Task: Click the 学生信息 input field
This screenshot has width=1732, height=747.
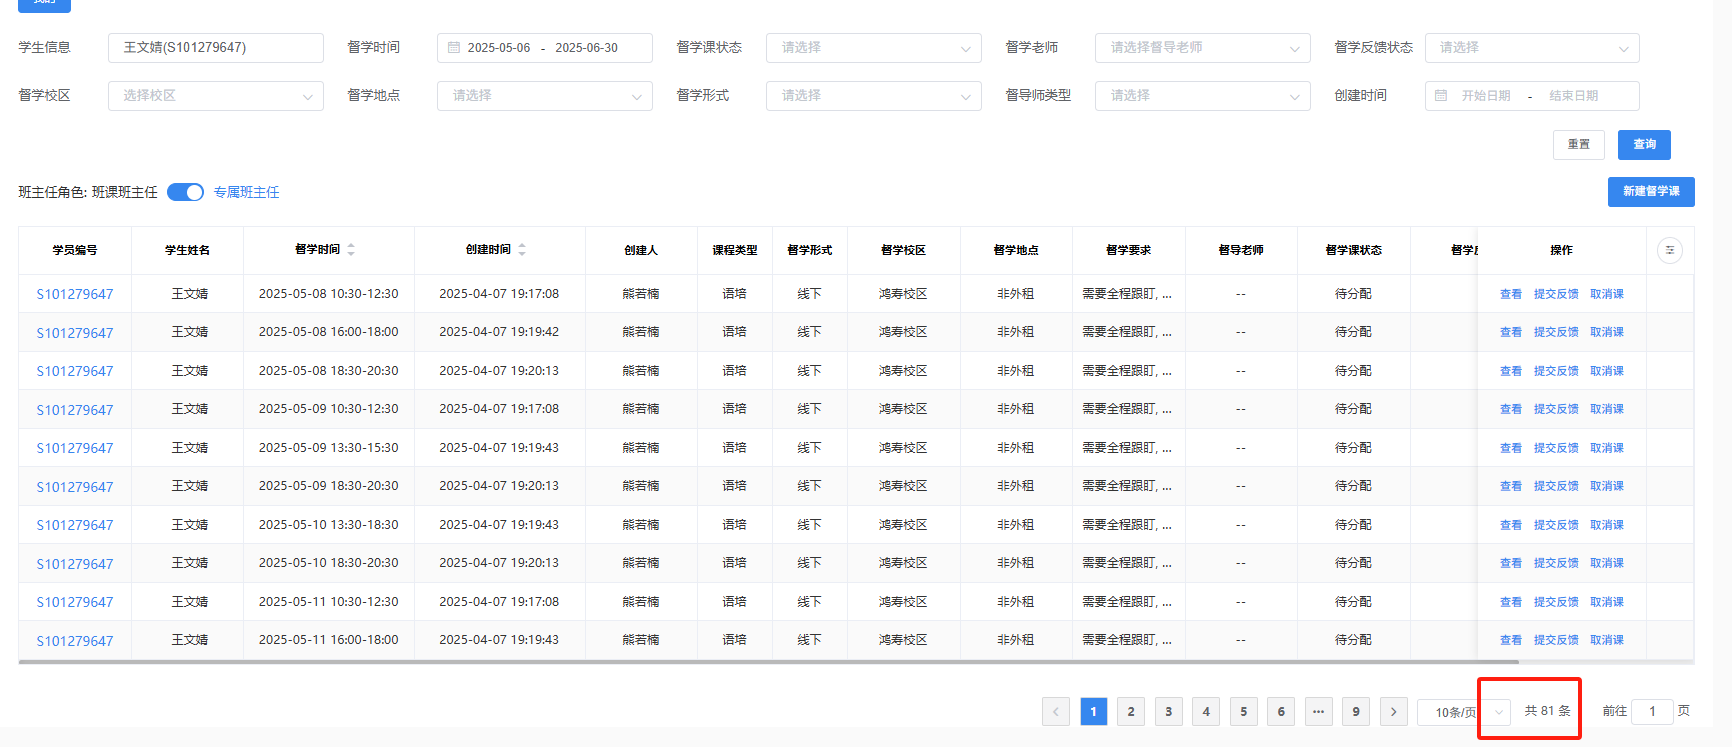Action: tap(215, 48)
